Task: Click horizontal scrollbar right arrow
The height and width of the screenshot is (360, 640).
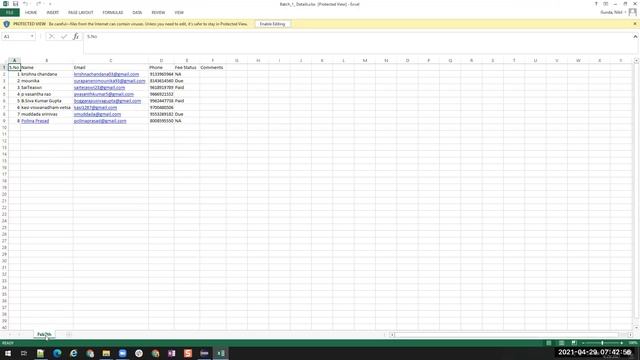Action: point(630,335)
